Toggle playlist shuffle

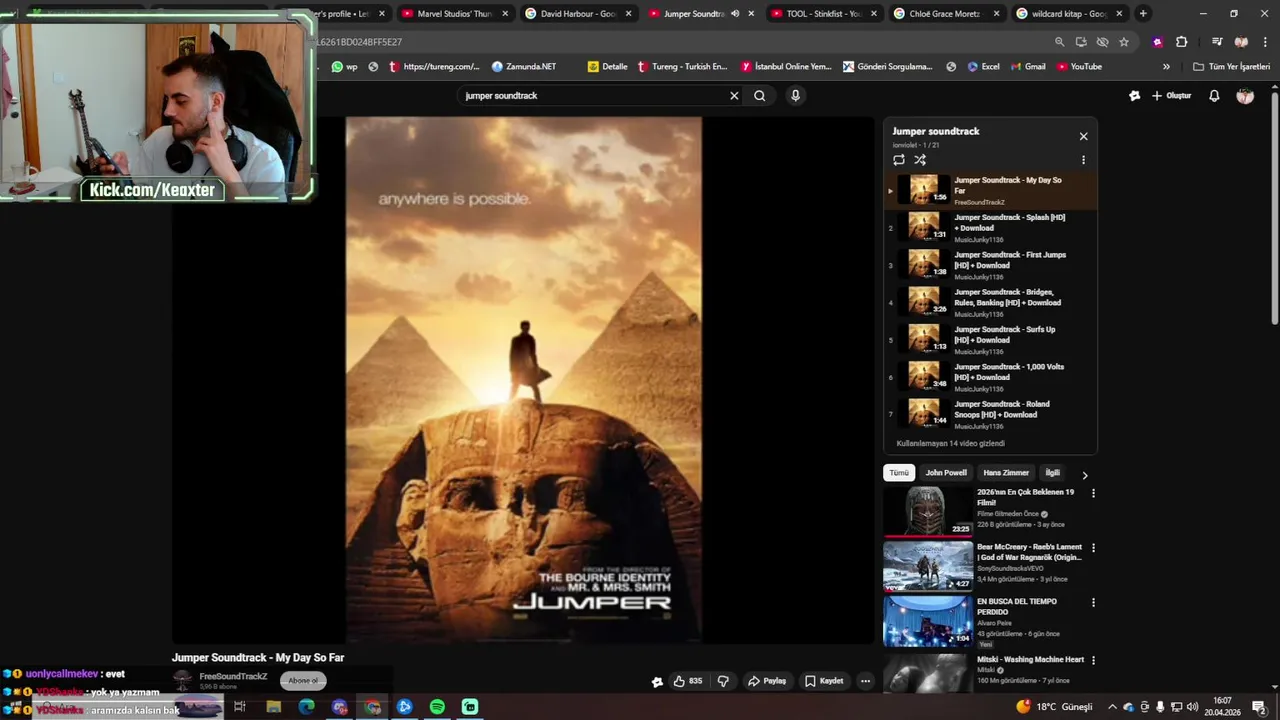tap(920, 160)
